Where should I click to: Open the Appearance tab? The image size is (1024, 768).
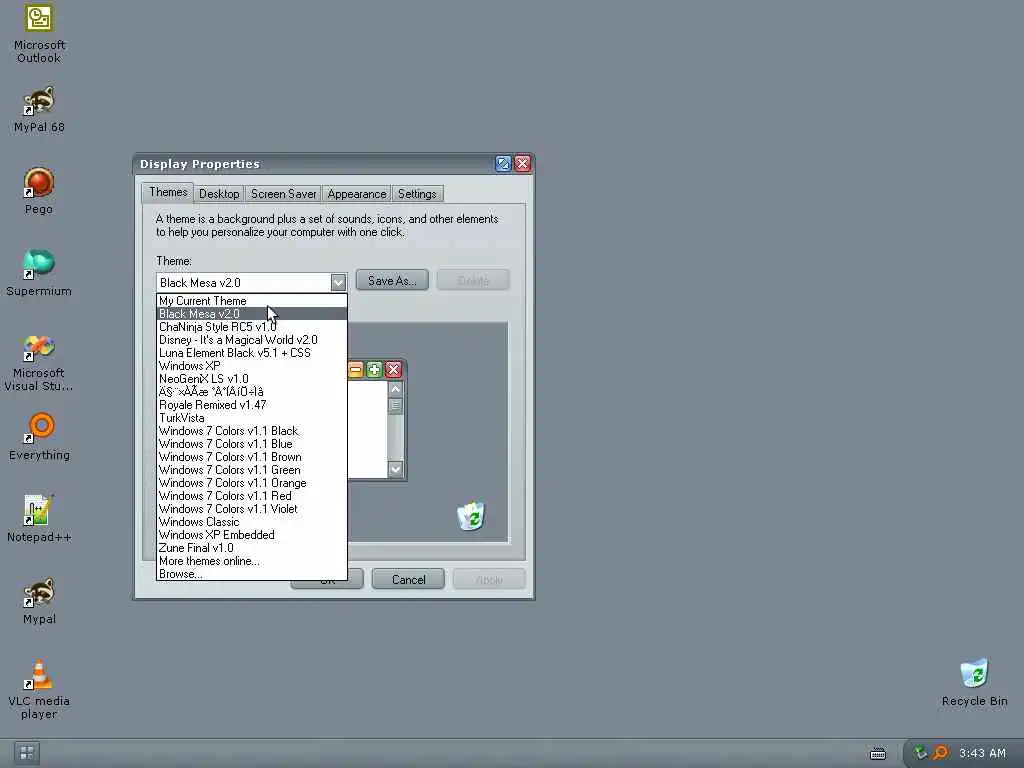pos(357,194)
